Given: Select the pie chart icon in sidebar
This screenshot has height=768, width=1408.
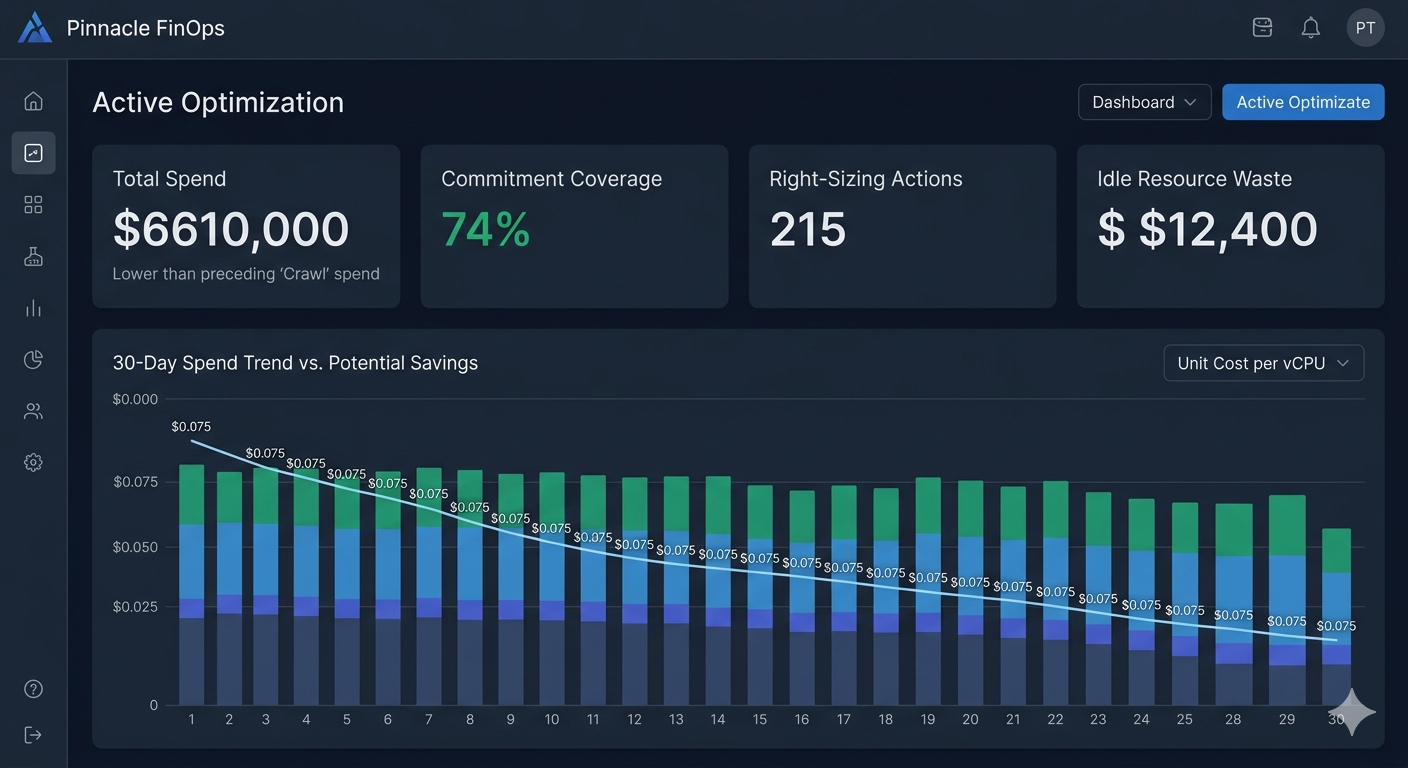Looking at the screenshot, I should click(x=33, y=360).
